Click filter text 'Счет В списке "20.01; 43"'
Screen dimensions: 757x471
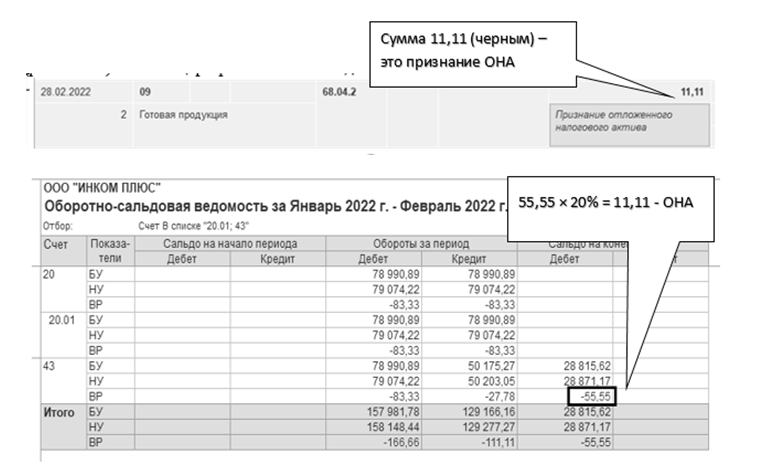pos(193,226)
